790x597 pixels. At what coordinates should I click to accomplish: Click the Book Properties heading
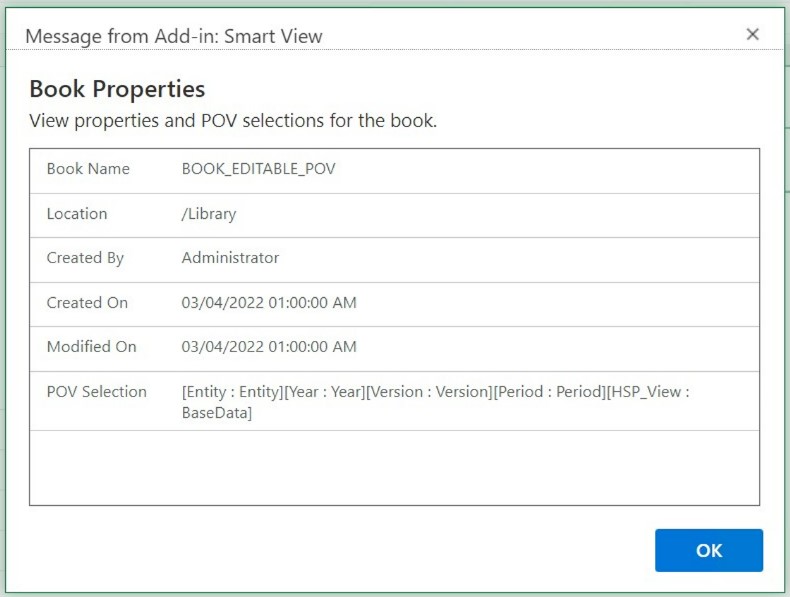[x=117, y=88]
